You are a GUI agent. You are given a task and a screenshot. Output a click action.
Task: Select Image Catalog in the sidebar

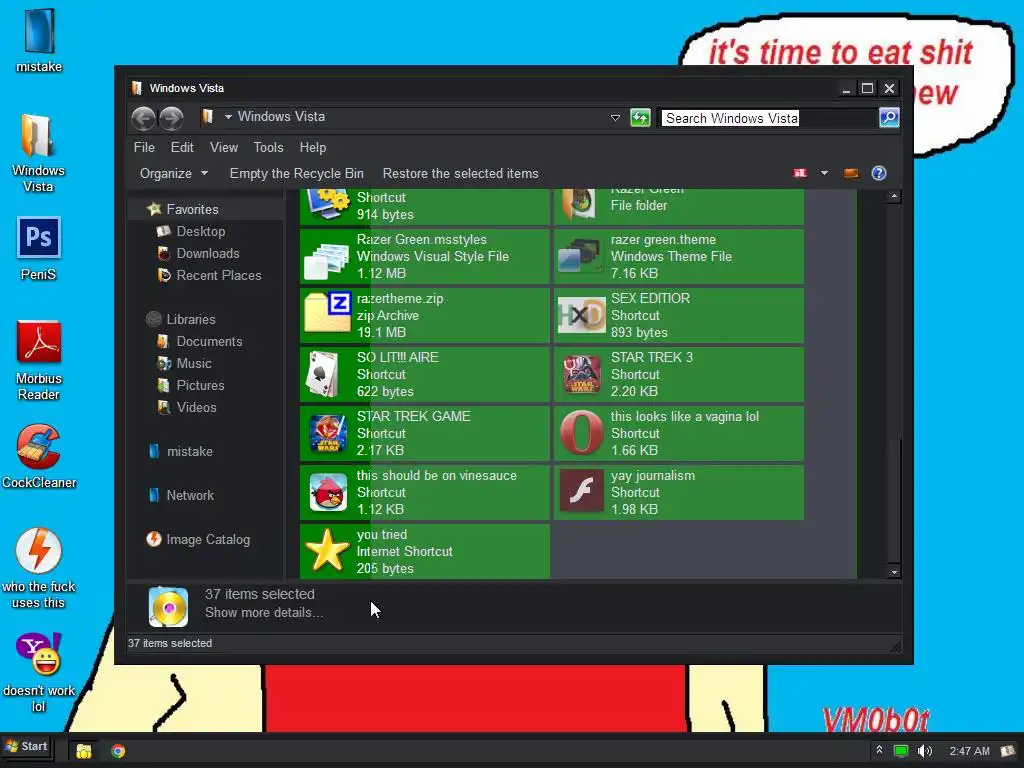pyautogui.click(x=208, y=539)
